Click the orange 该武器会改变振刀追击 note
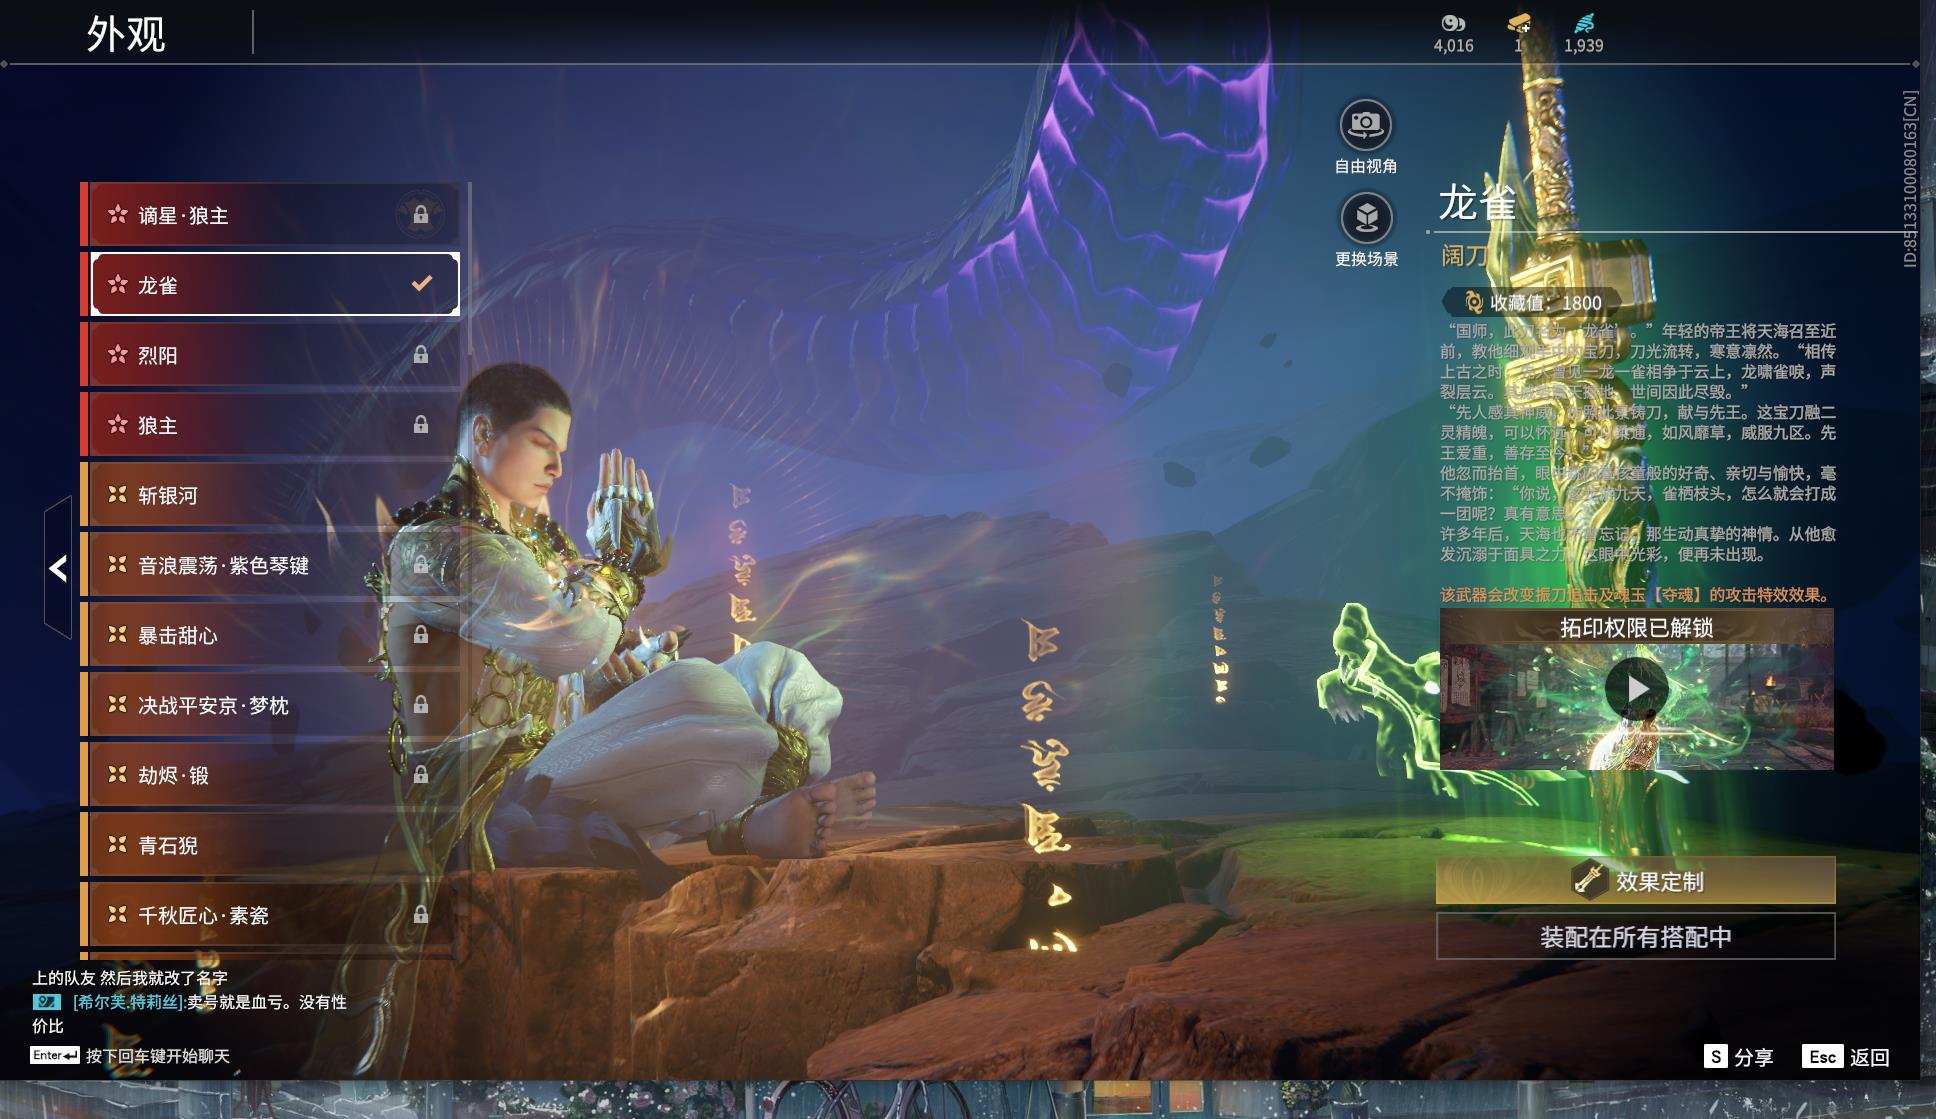Viewport: 1936px width, 1119px height. pyautogui.click(x=1635, y=595)
